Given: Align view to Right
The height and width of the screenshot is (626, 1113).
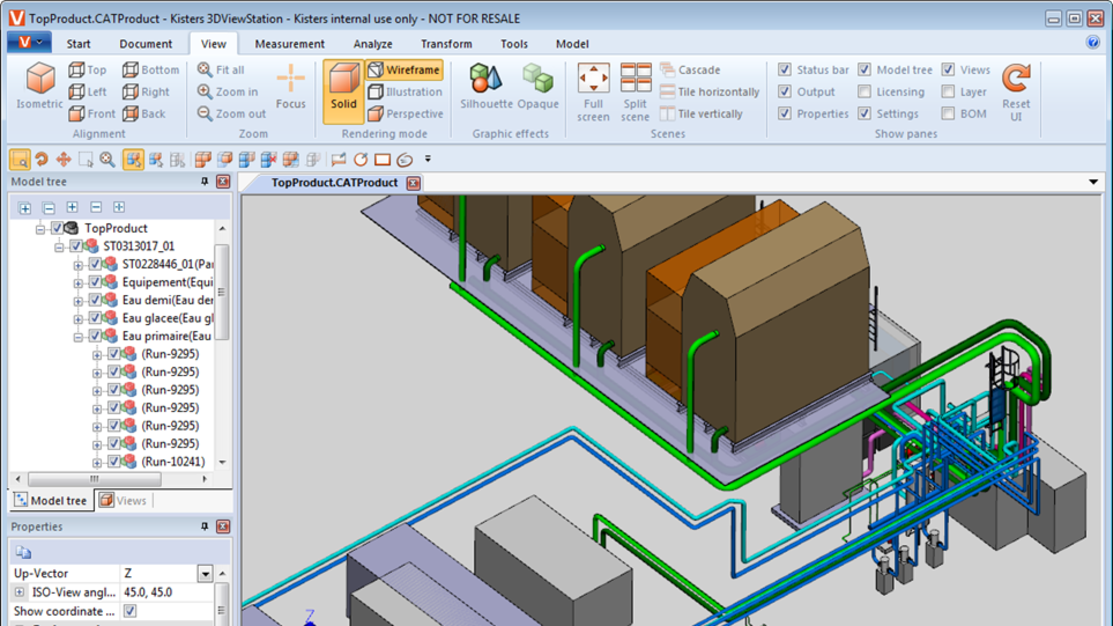Looking at the screenshot, I should tap(146, 92).
